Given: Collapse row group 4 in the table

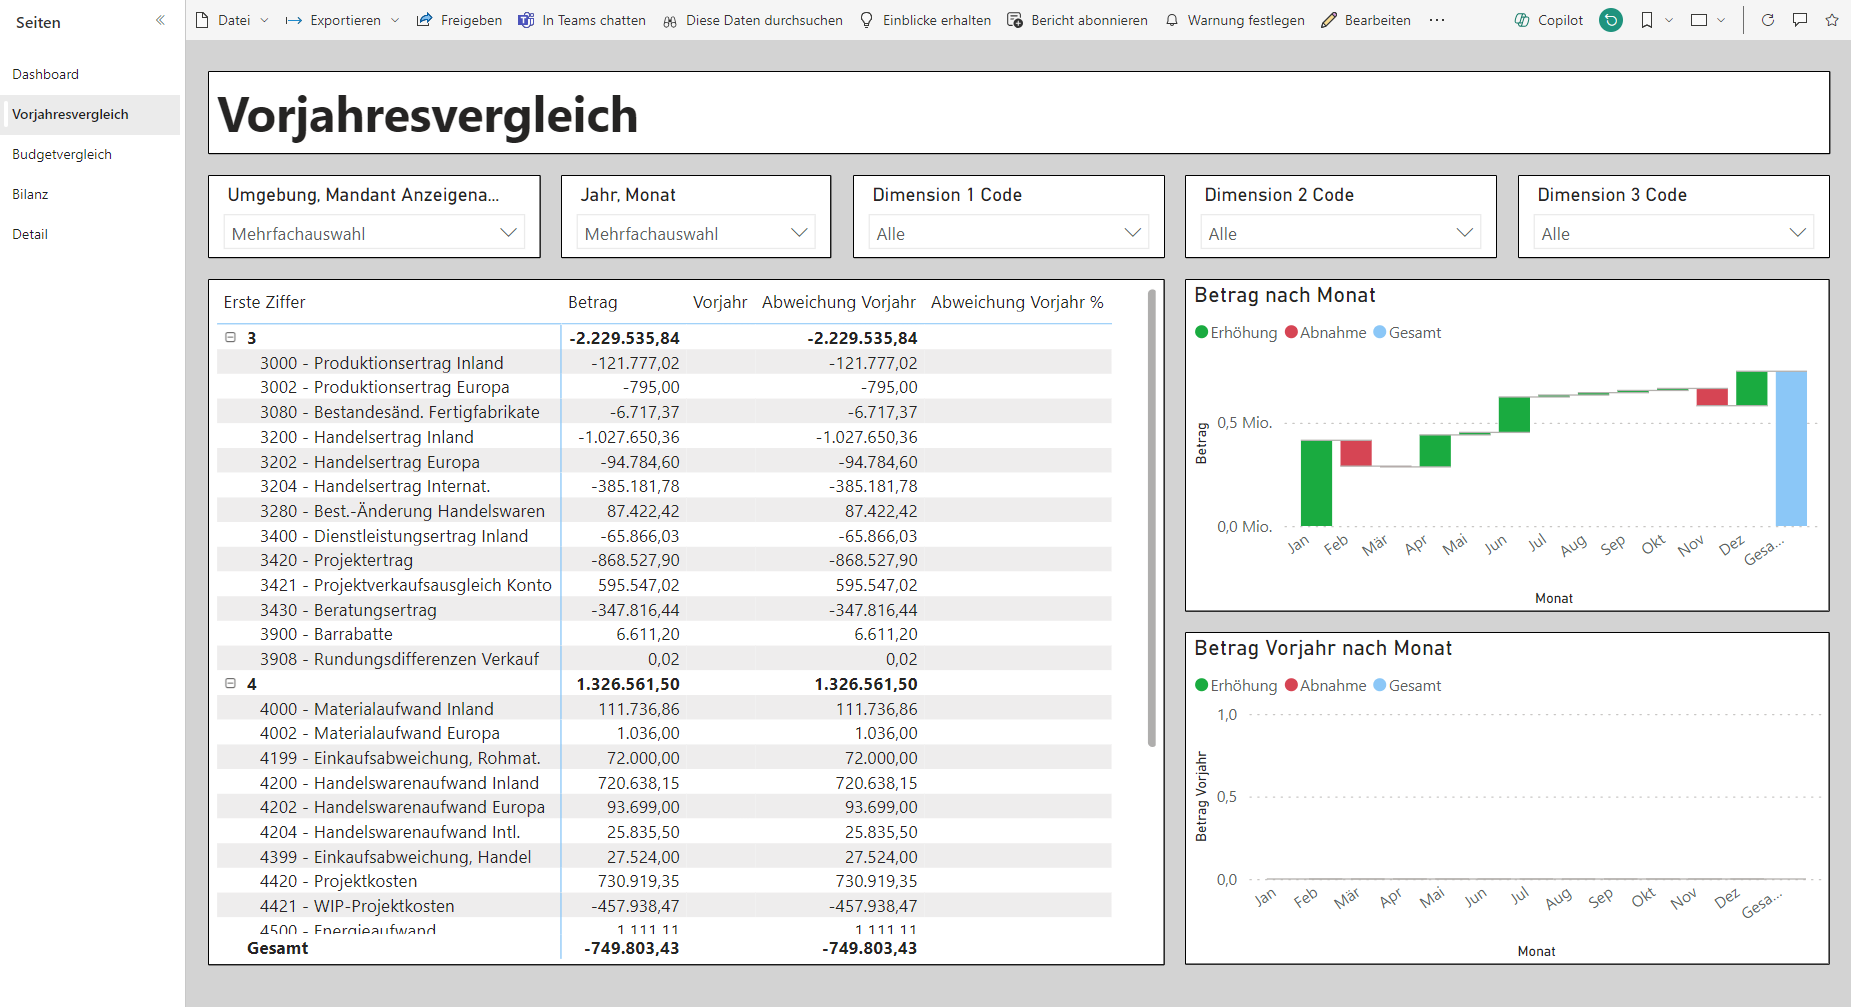Looking at the screenshot, I should (x=230, y=684).
